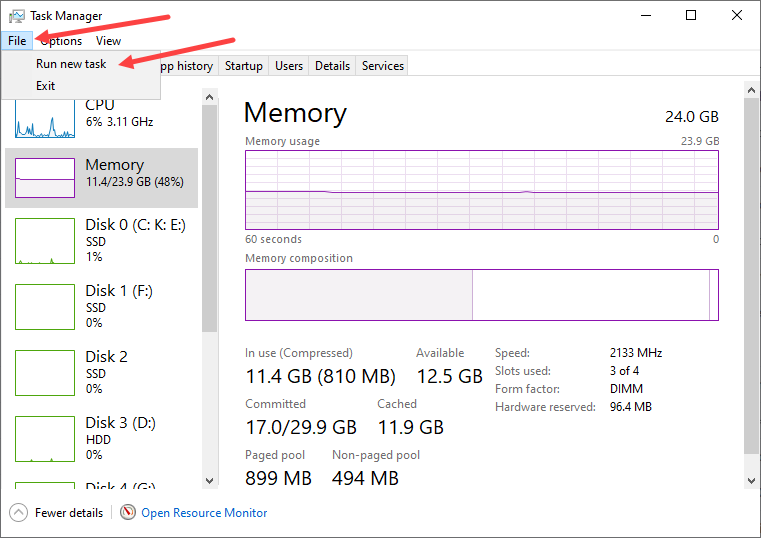Open the Disk 0 (C: K: E:) graph
This screenshot has width=761, height=538.
(45, 241)
